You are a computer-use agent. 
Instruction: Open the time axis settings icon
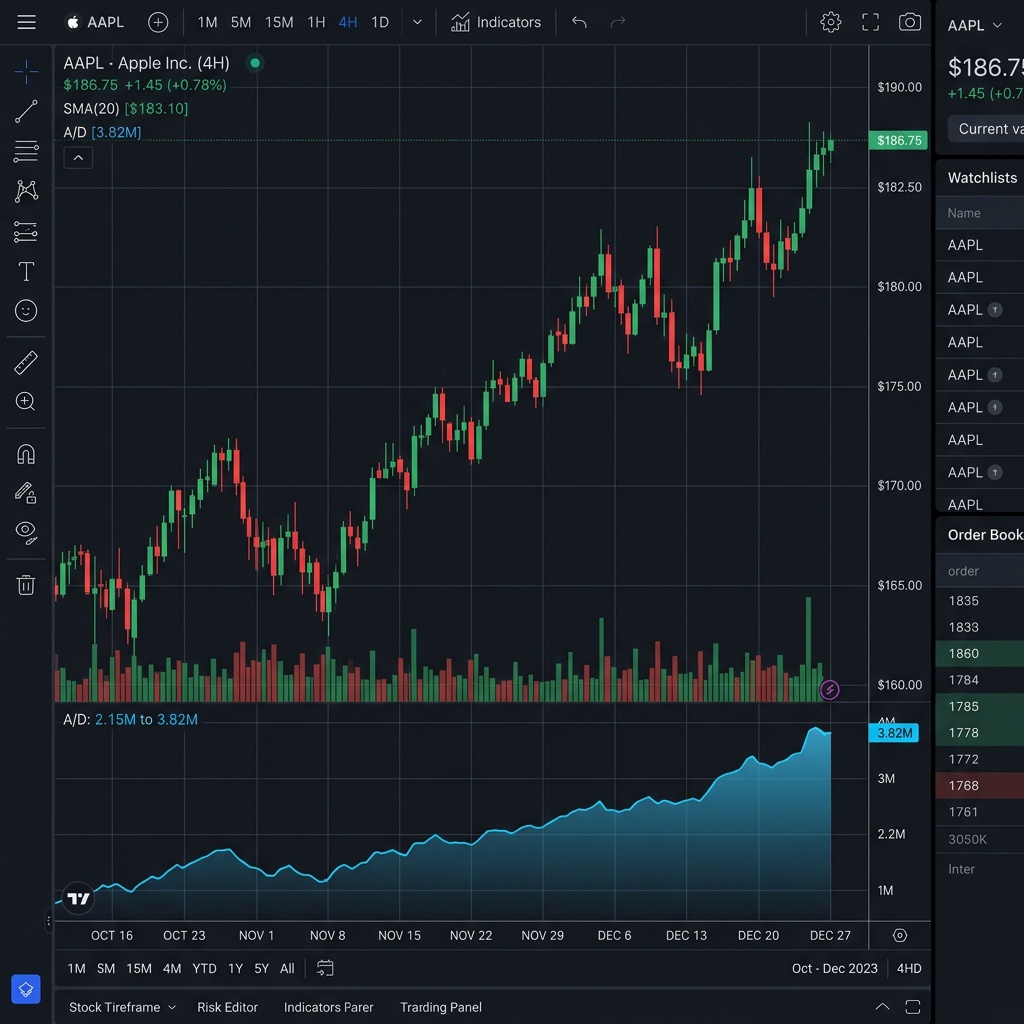(900, 935)
